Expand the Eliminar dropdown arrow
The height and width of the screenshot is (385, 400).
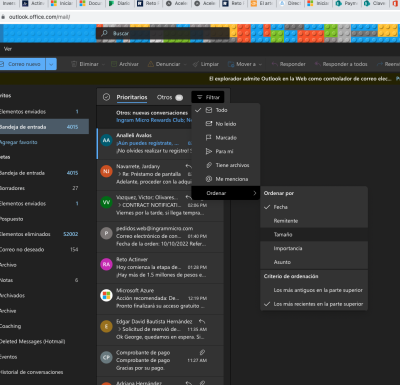click(103, 64)
